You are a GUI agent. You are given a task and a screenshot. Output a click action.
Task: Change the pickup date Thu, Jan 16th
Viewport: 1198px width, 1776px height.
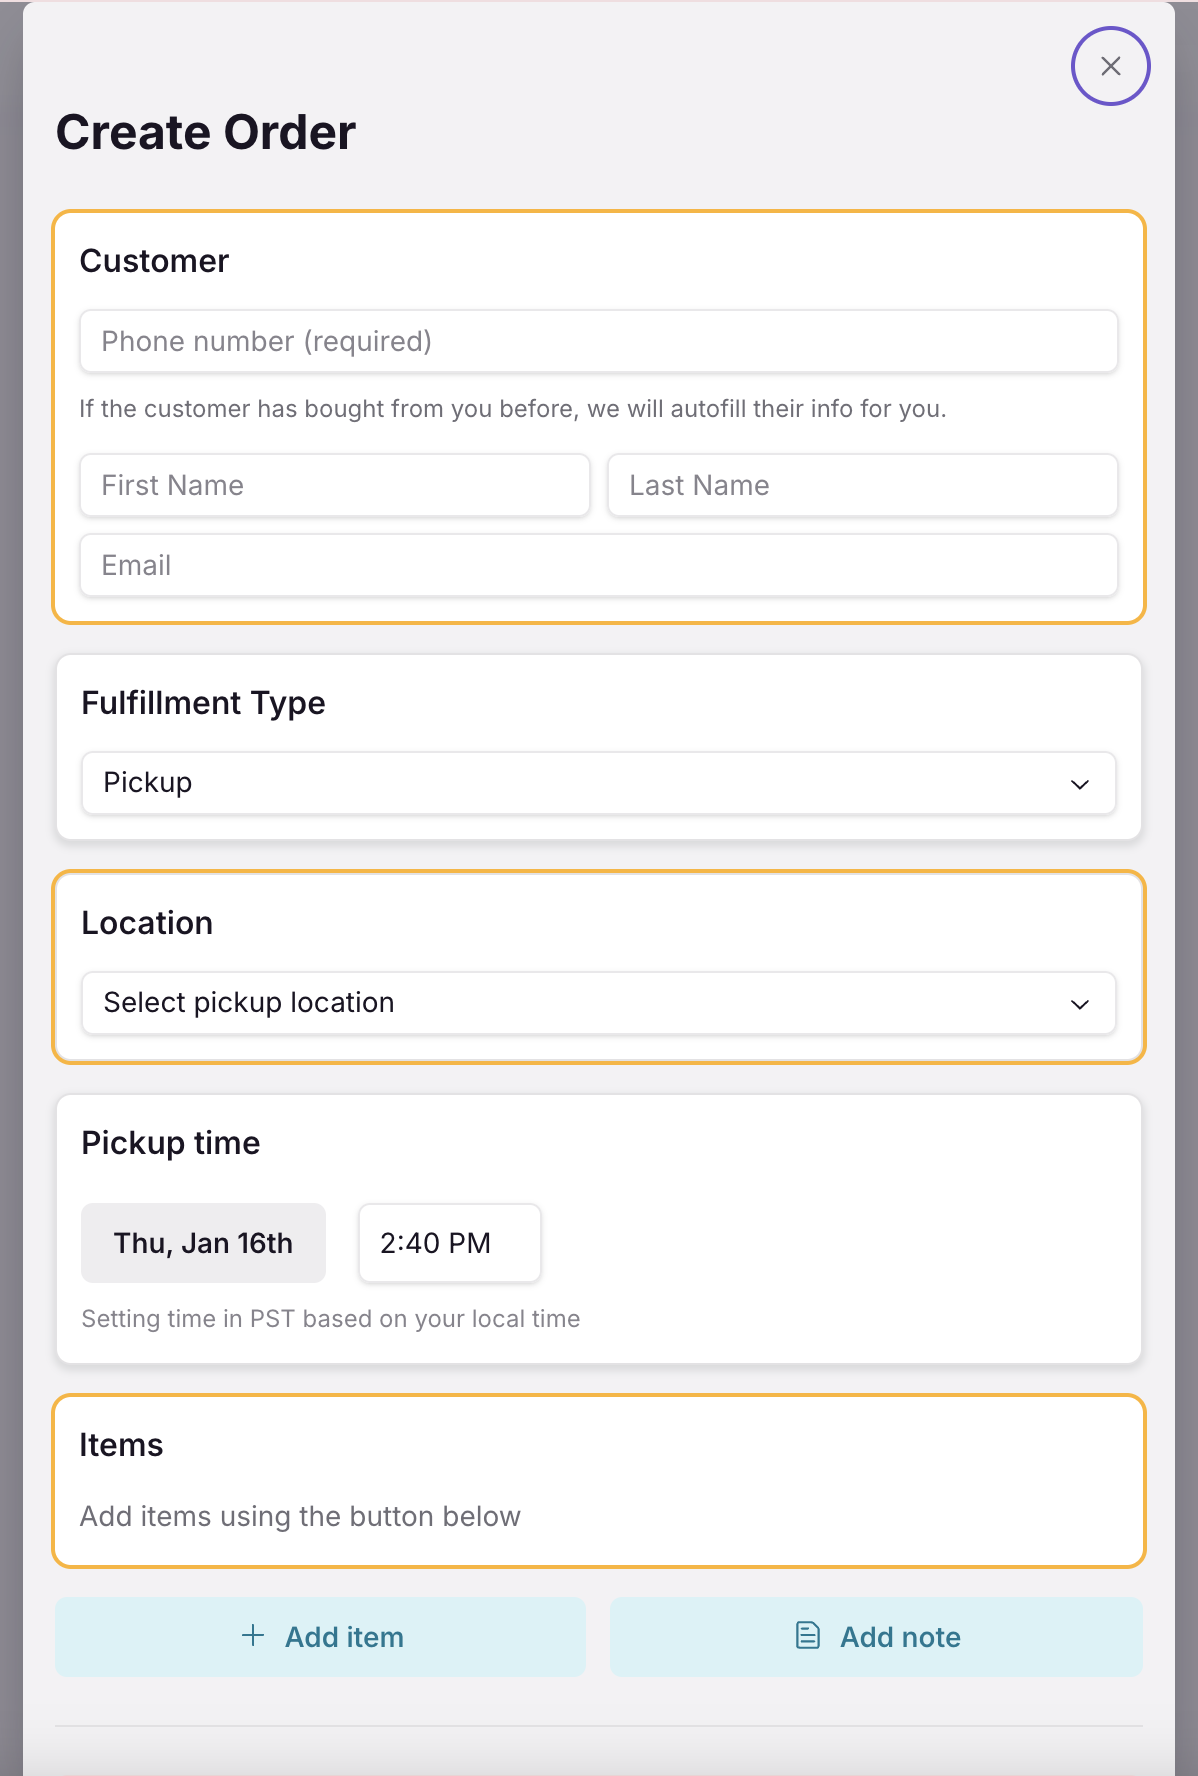[202, 1243]
